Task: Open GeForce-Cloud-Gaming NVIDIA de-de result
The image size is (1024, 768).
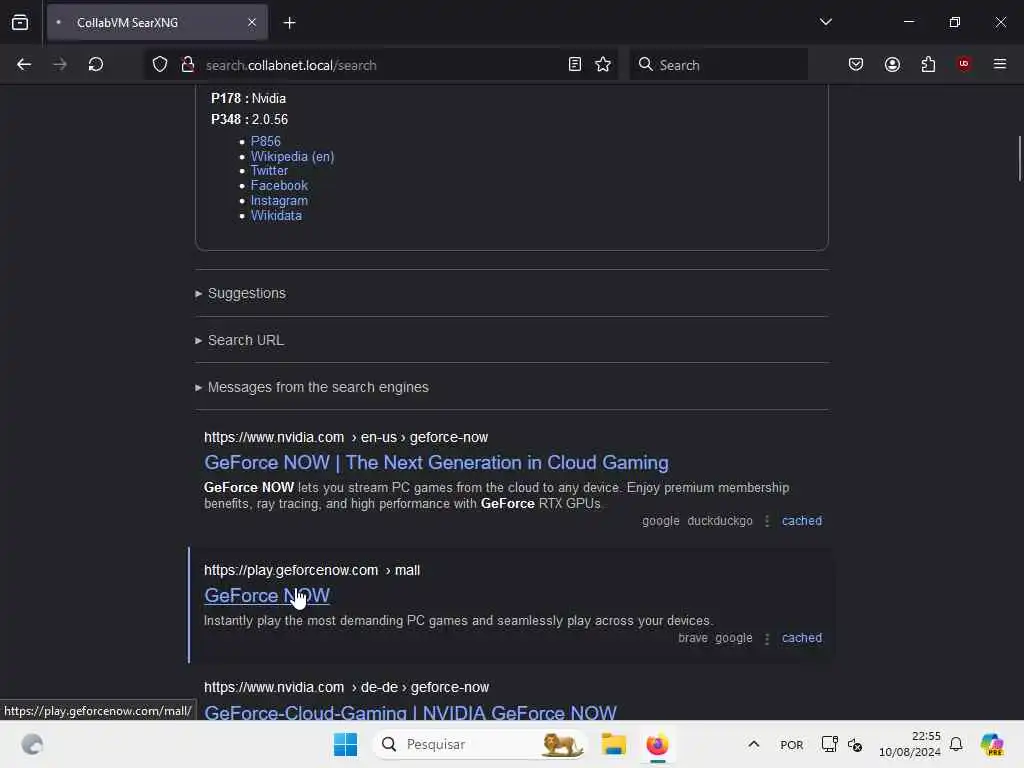Action: [410, 711]
